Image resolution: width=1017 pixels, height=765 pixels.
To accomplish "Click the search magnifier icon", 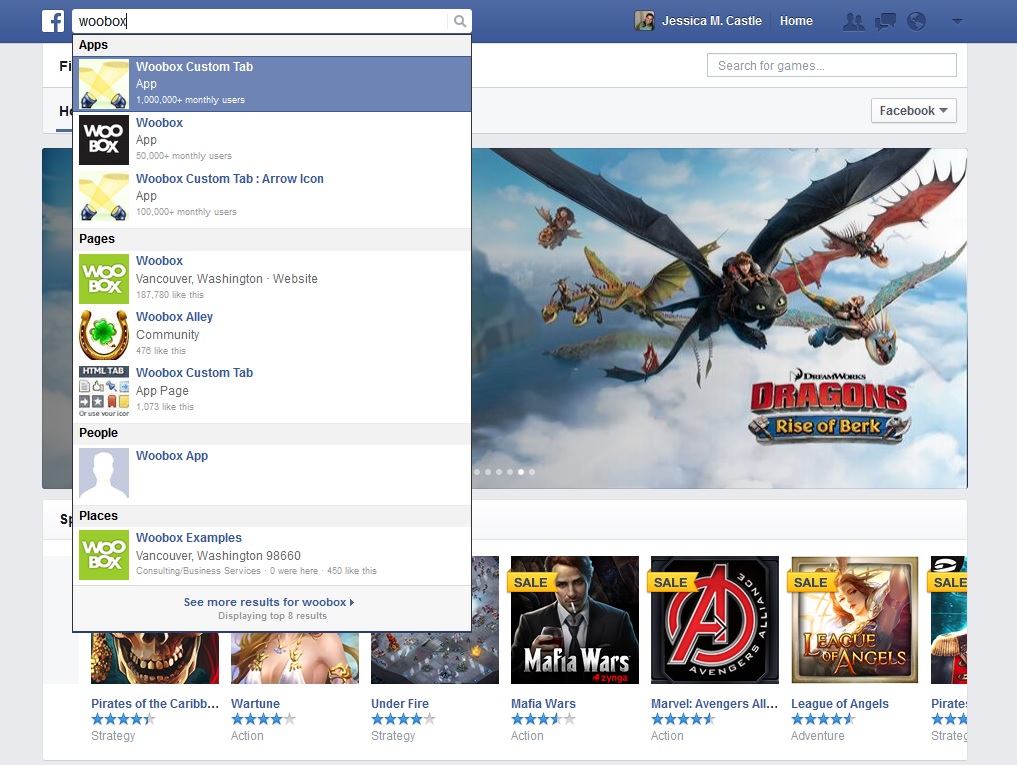I will coord(460,21).
